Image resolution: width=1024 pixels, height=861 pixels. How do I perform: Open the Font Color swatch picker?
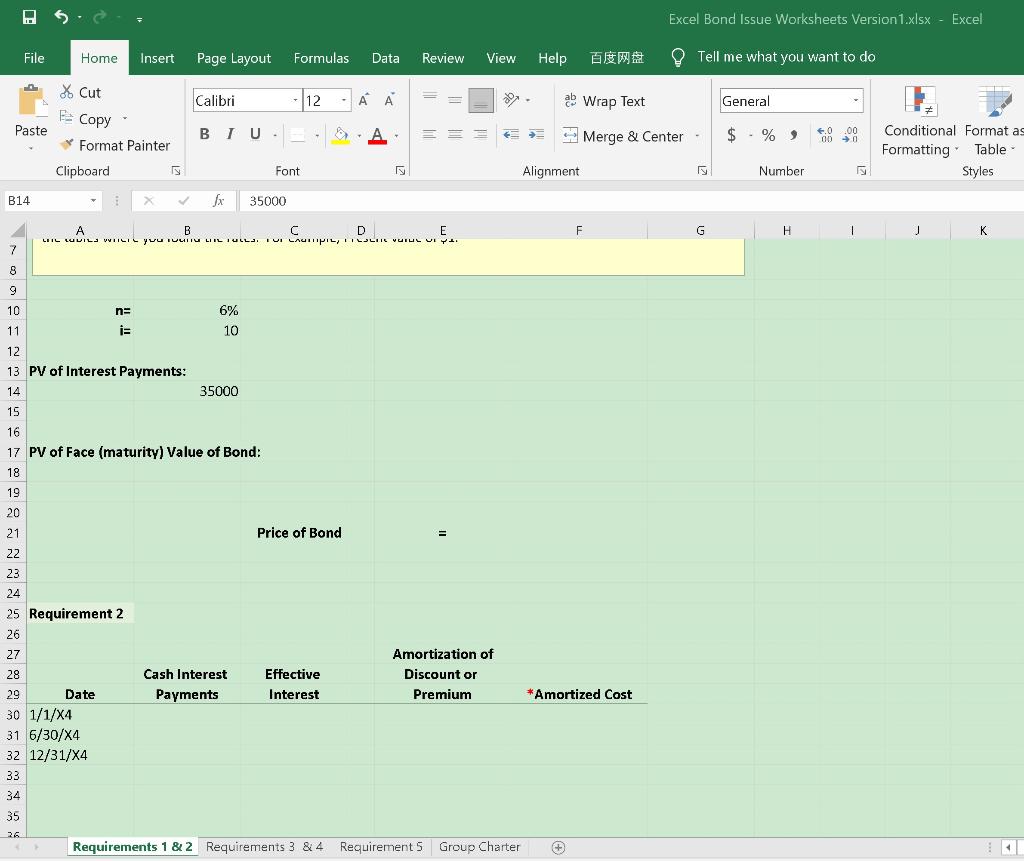396,136
